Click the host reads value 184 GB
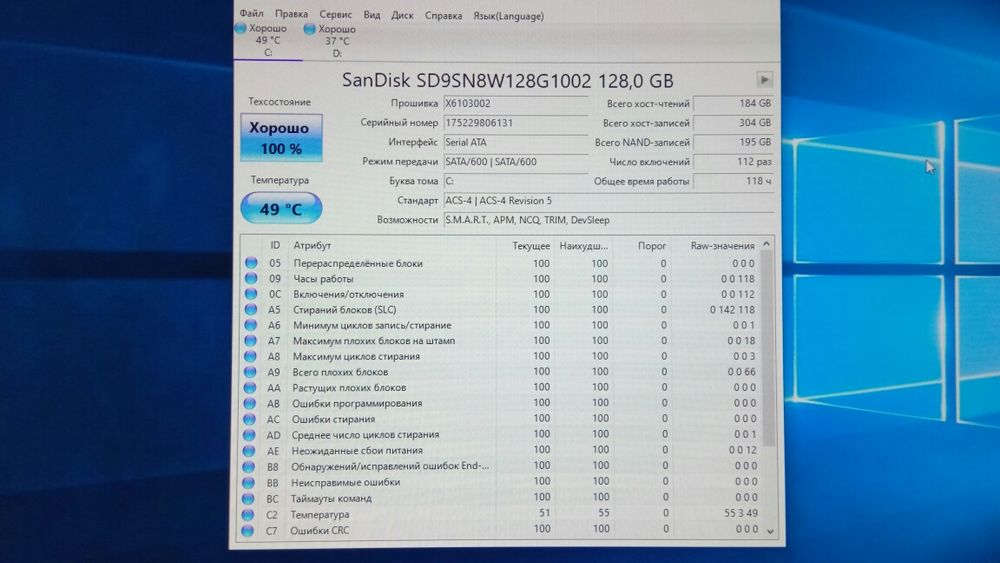The height and width of the screenshot is (563, 1000). coord(733,103)
